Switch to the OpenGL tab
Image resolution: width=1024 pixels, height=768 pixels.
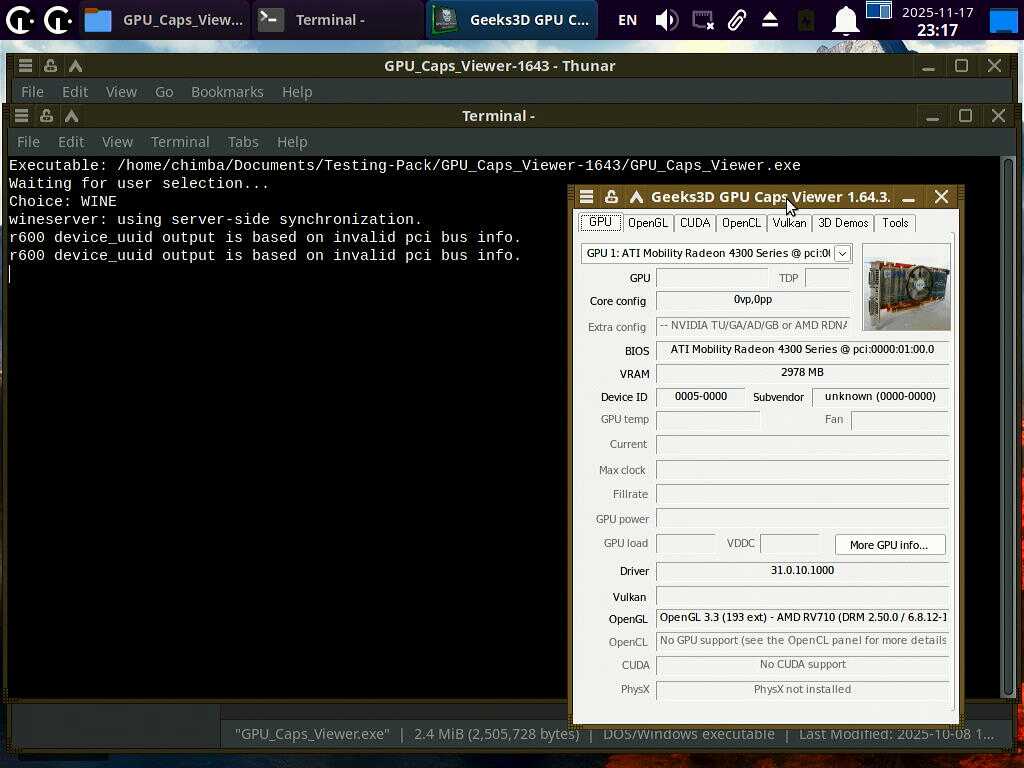(648, 223)
